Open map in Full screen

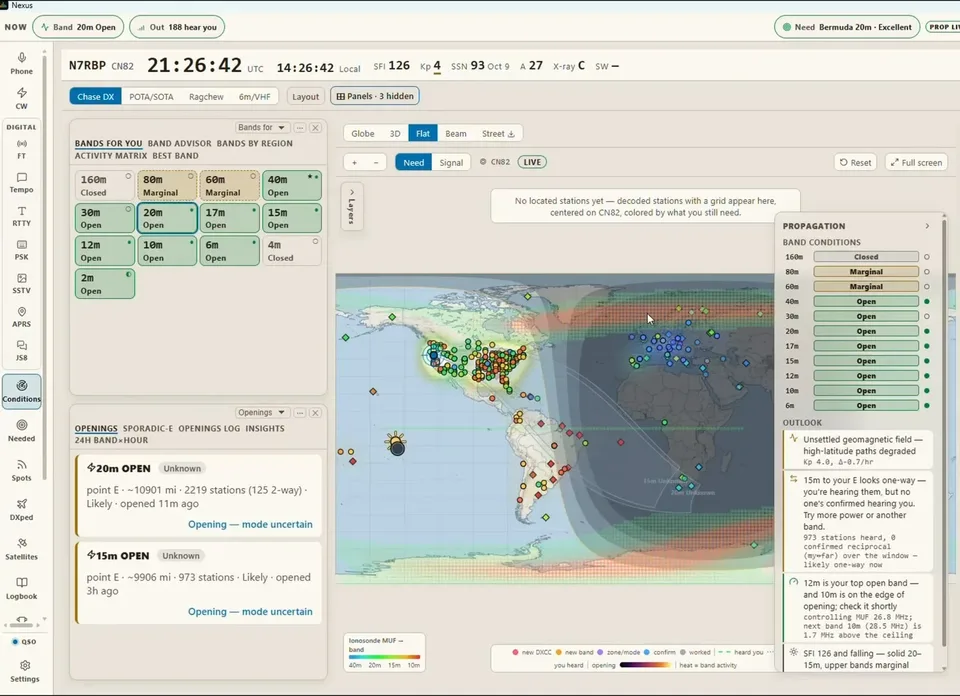tap(917, 162)
